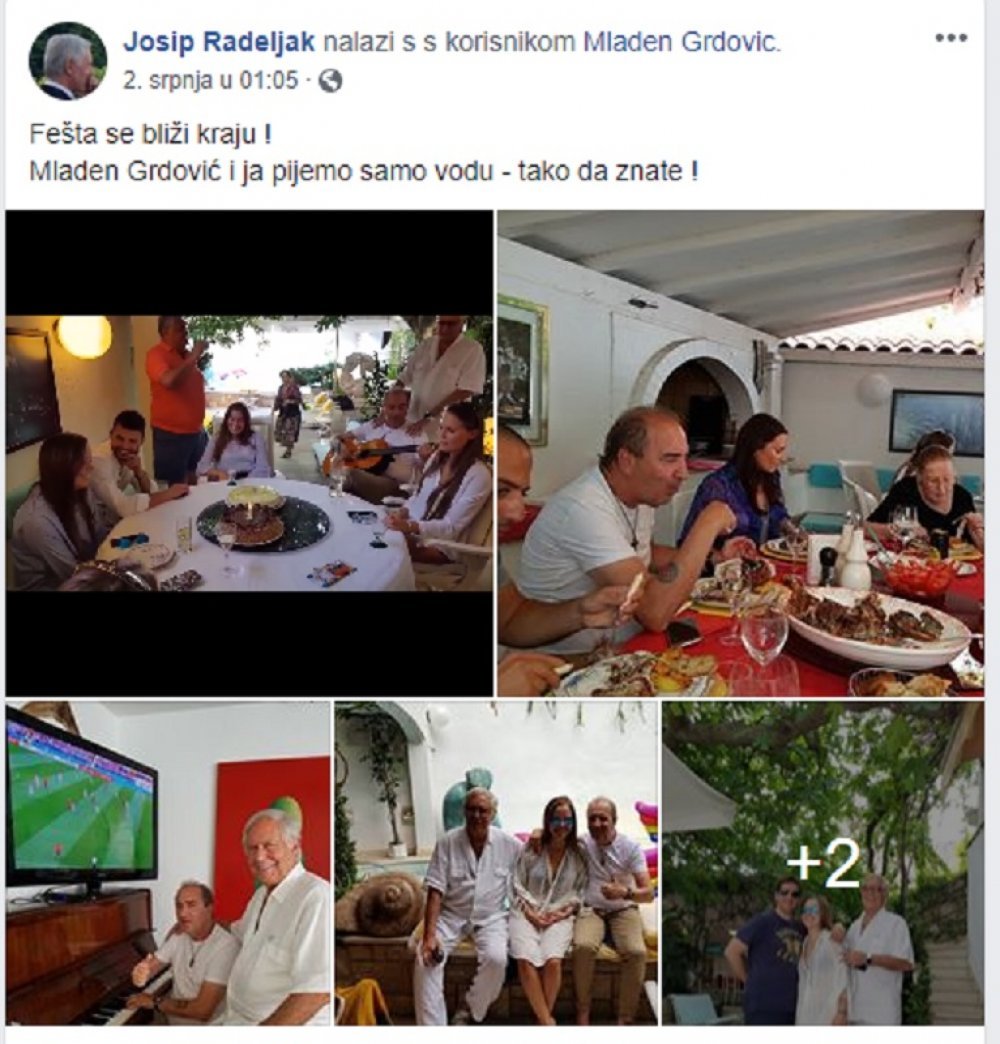Click the man in the orange shirt in the first photo

click(x=175, y=398)
